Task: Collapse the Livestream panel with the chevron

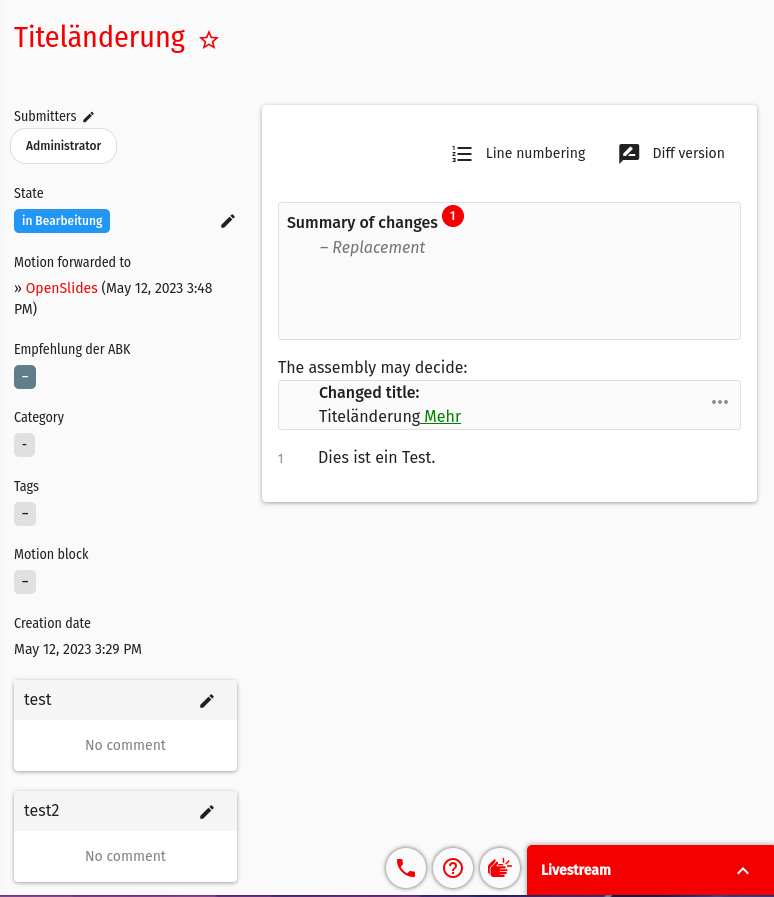Action: pyautogui.click(x=743, y=871)
